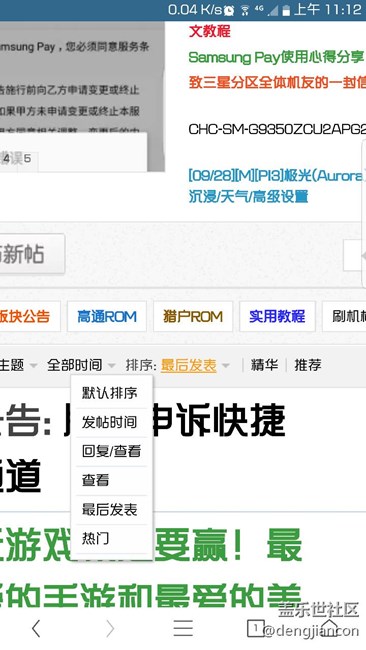Screen dimensions: 366x650
Task: Tap the alarm clock status icon
Action: pyautogui.click(x=229, y=11)
